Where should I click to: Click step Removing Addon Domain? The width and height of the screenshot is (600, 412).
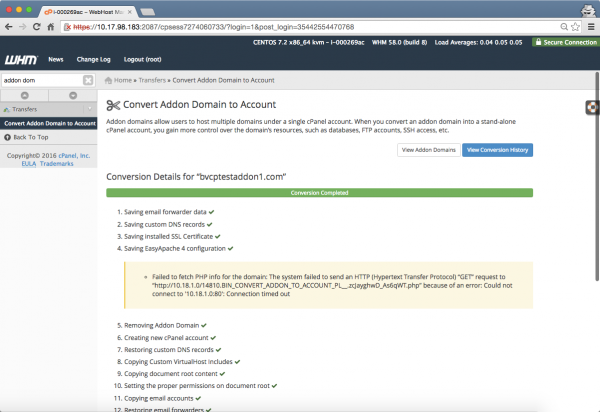[161, 326]
